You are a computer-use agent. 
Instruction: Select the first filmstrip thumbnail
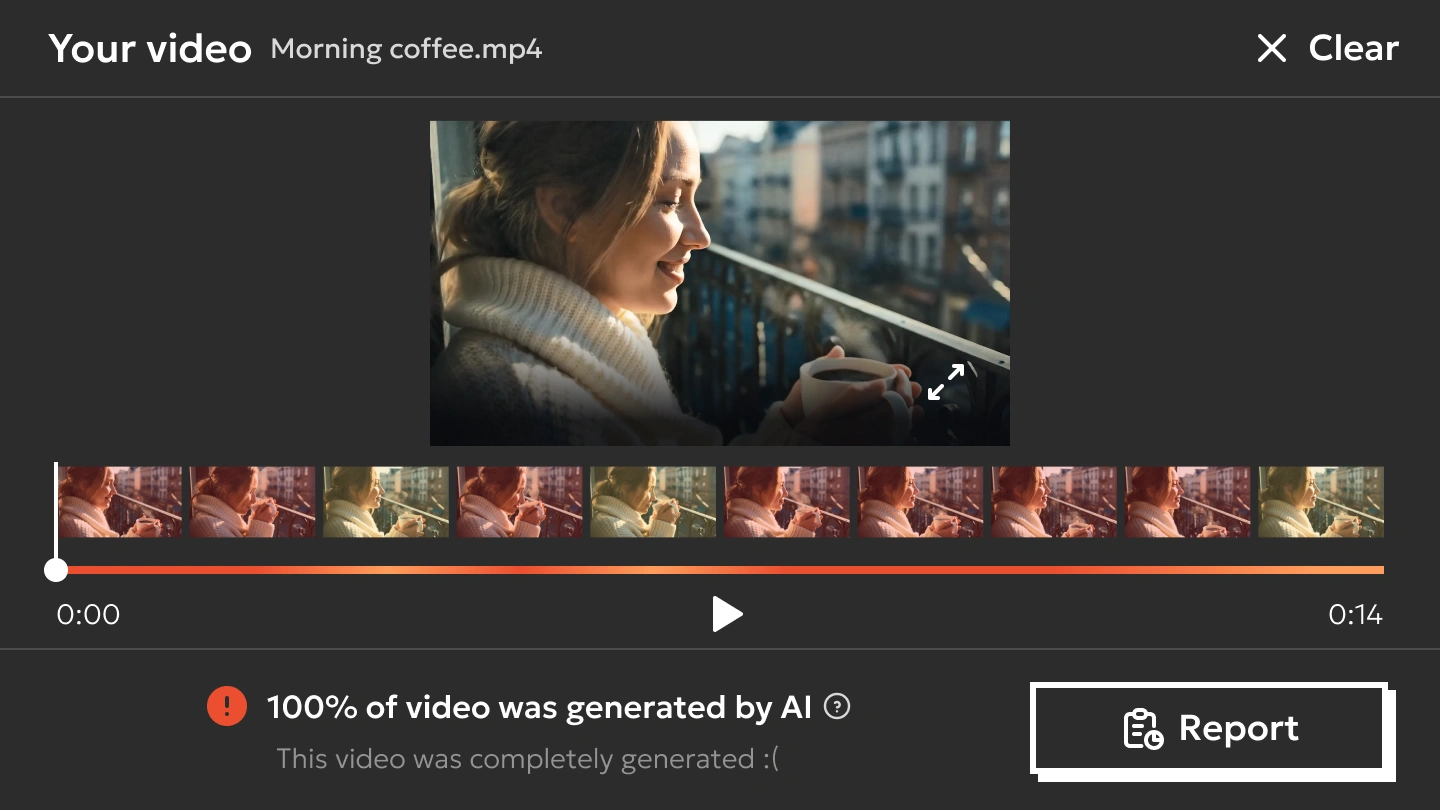120,502
